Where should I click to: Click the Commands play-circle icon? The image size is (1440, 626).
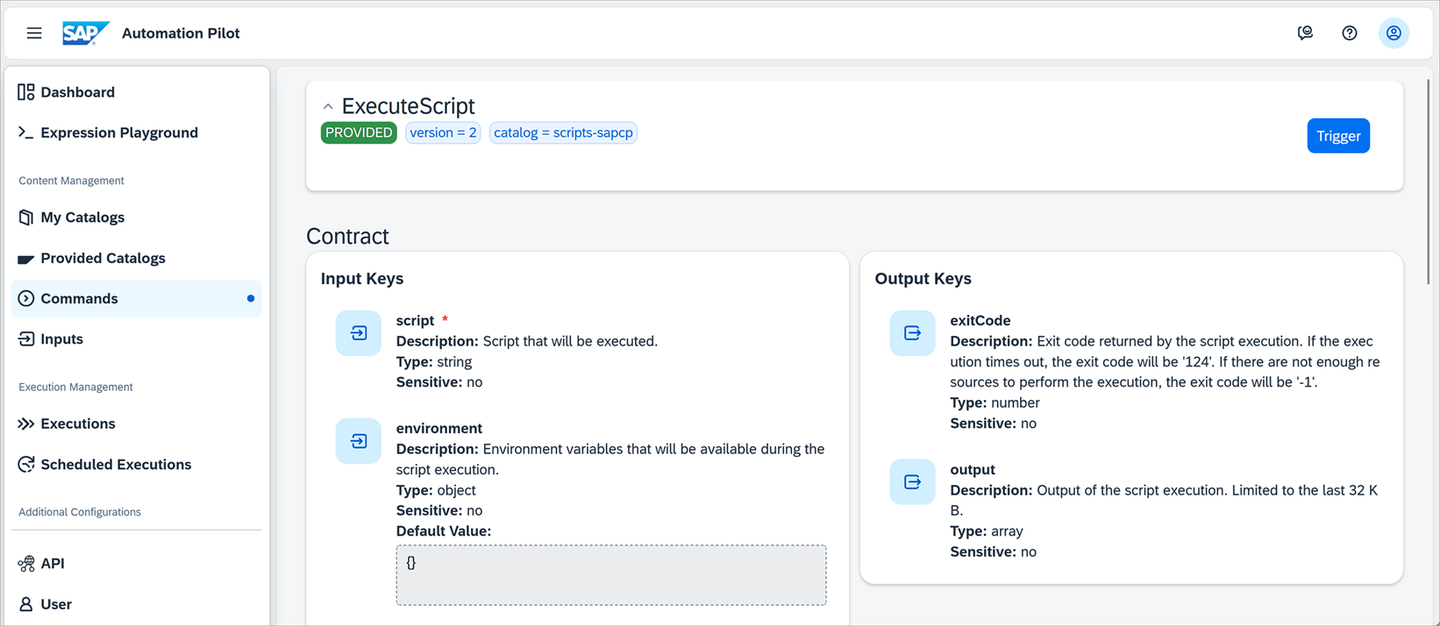click(x=26, y=298)
